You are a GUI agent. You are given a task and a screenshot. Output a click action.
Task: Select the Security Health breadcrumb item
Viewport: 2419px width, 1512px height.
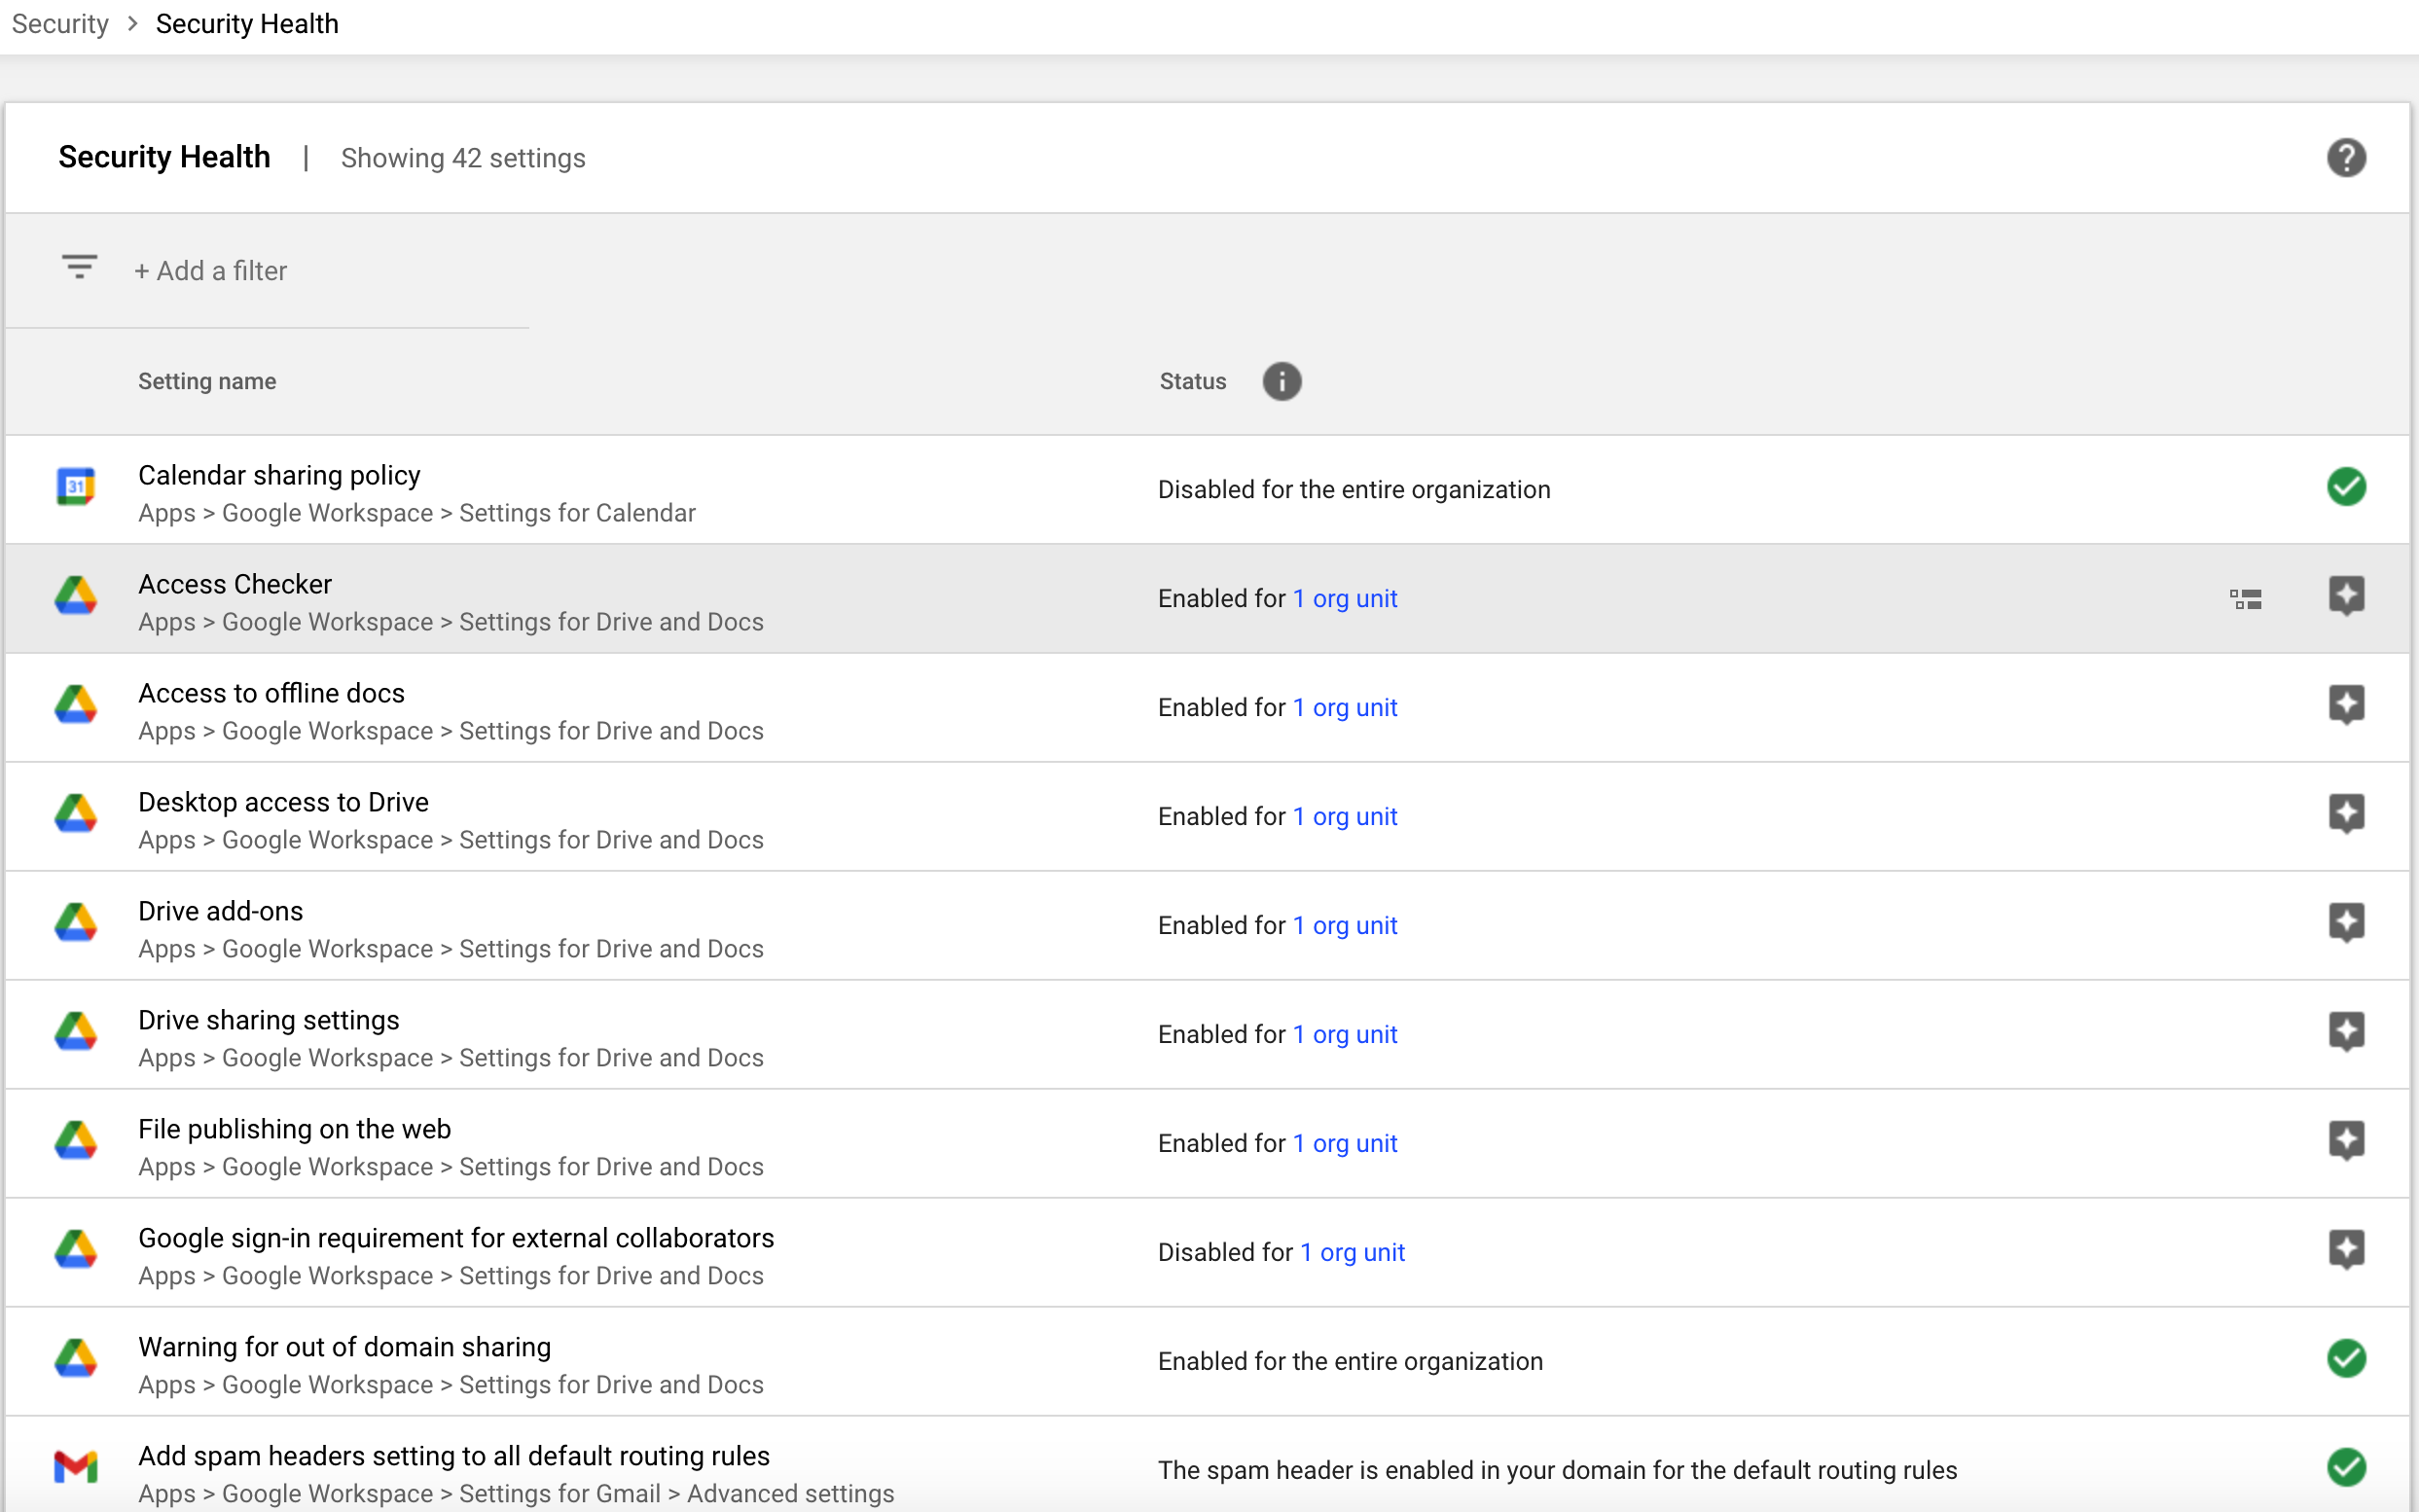(x=247, y=24)
